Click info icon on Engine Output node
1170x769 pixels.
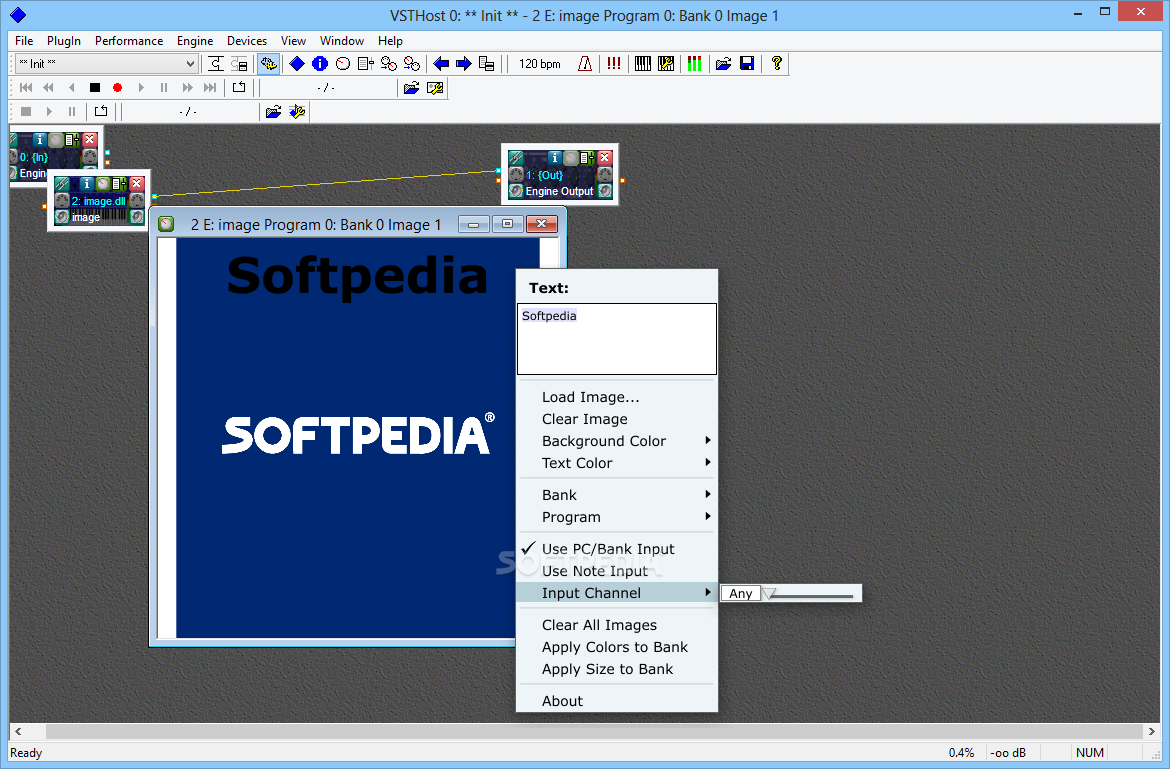(554, 157)
